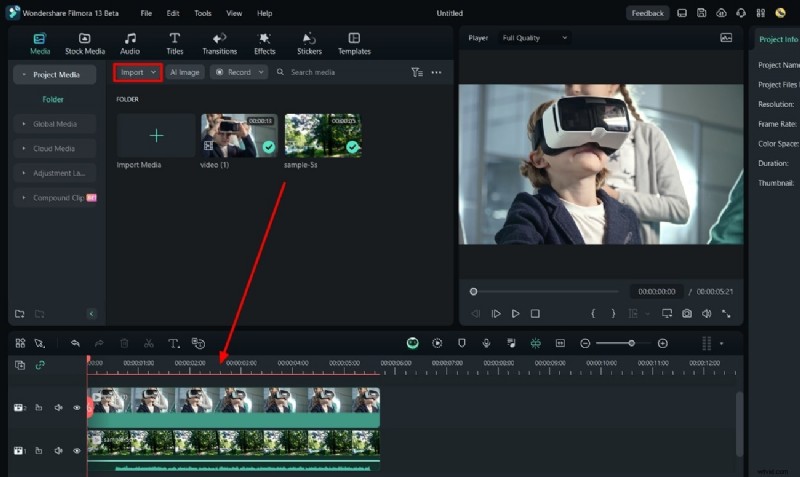Click zoom out minus on timeline
This screenshot has width=800, height=477.
(x=585, y=343)
